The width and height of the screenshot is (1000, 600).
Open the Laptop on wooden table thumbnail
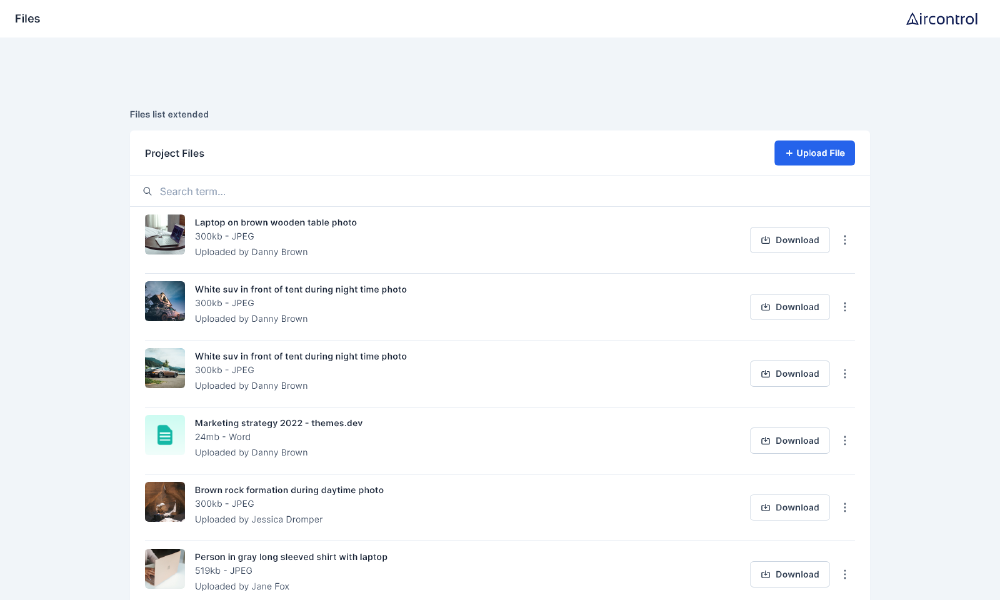tap(165, 234)
